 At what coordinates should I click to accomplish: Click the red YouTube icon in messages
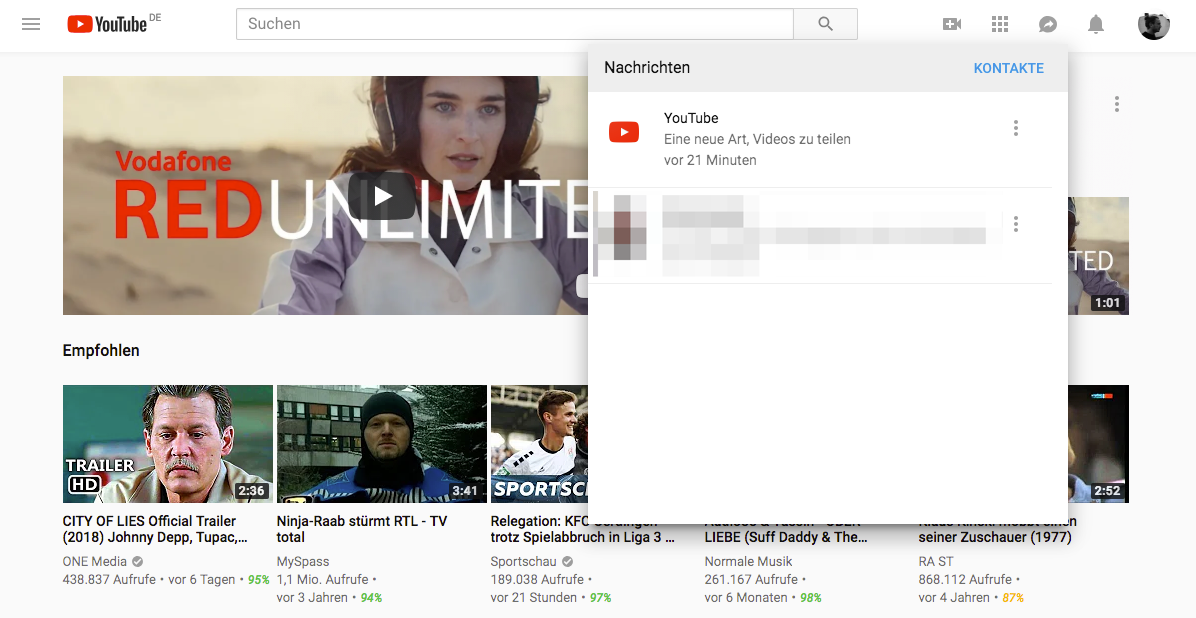coord(624,132)
